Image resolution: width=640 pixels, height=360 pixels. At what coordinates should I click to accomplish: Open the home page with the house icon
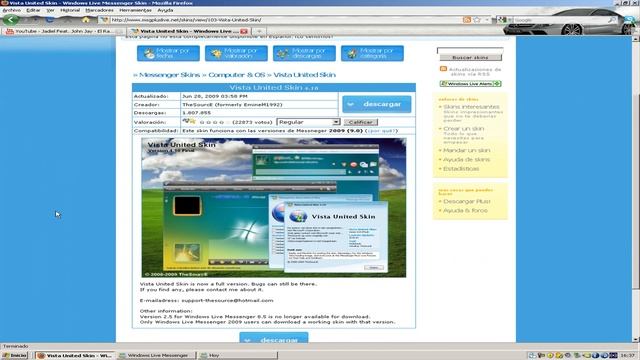86,20
